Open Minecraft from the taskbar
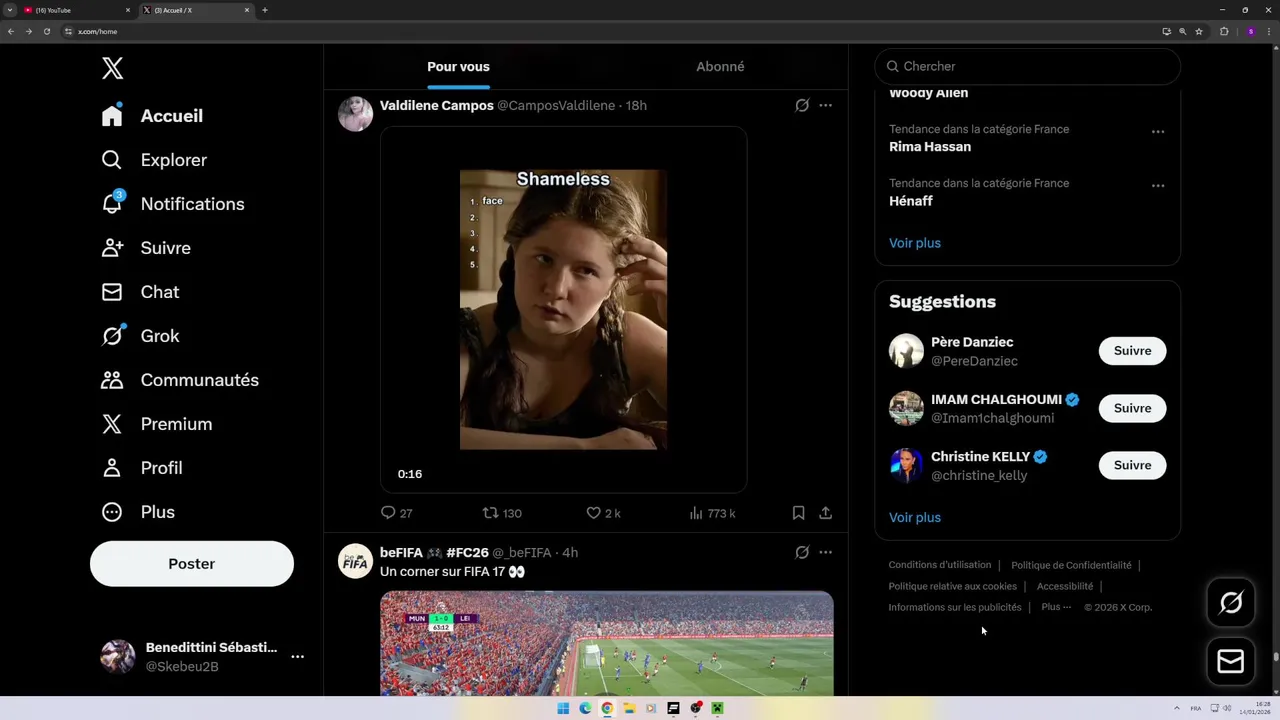Viewport: 1280px width, 720px height. [717, 708]
